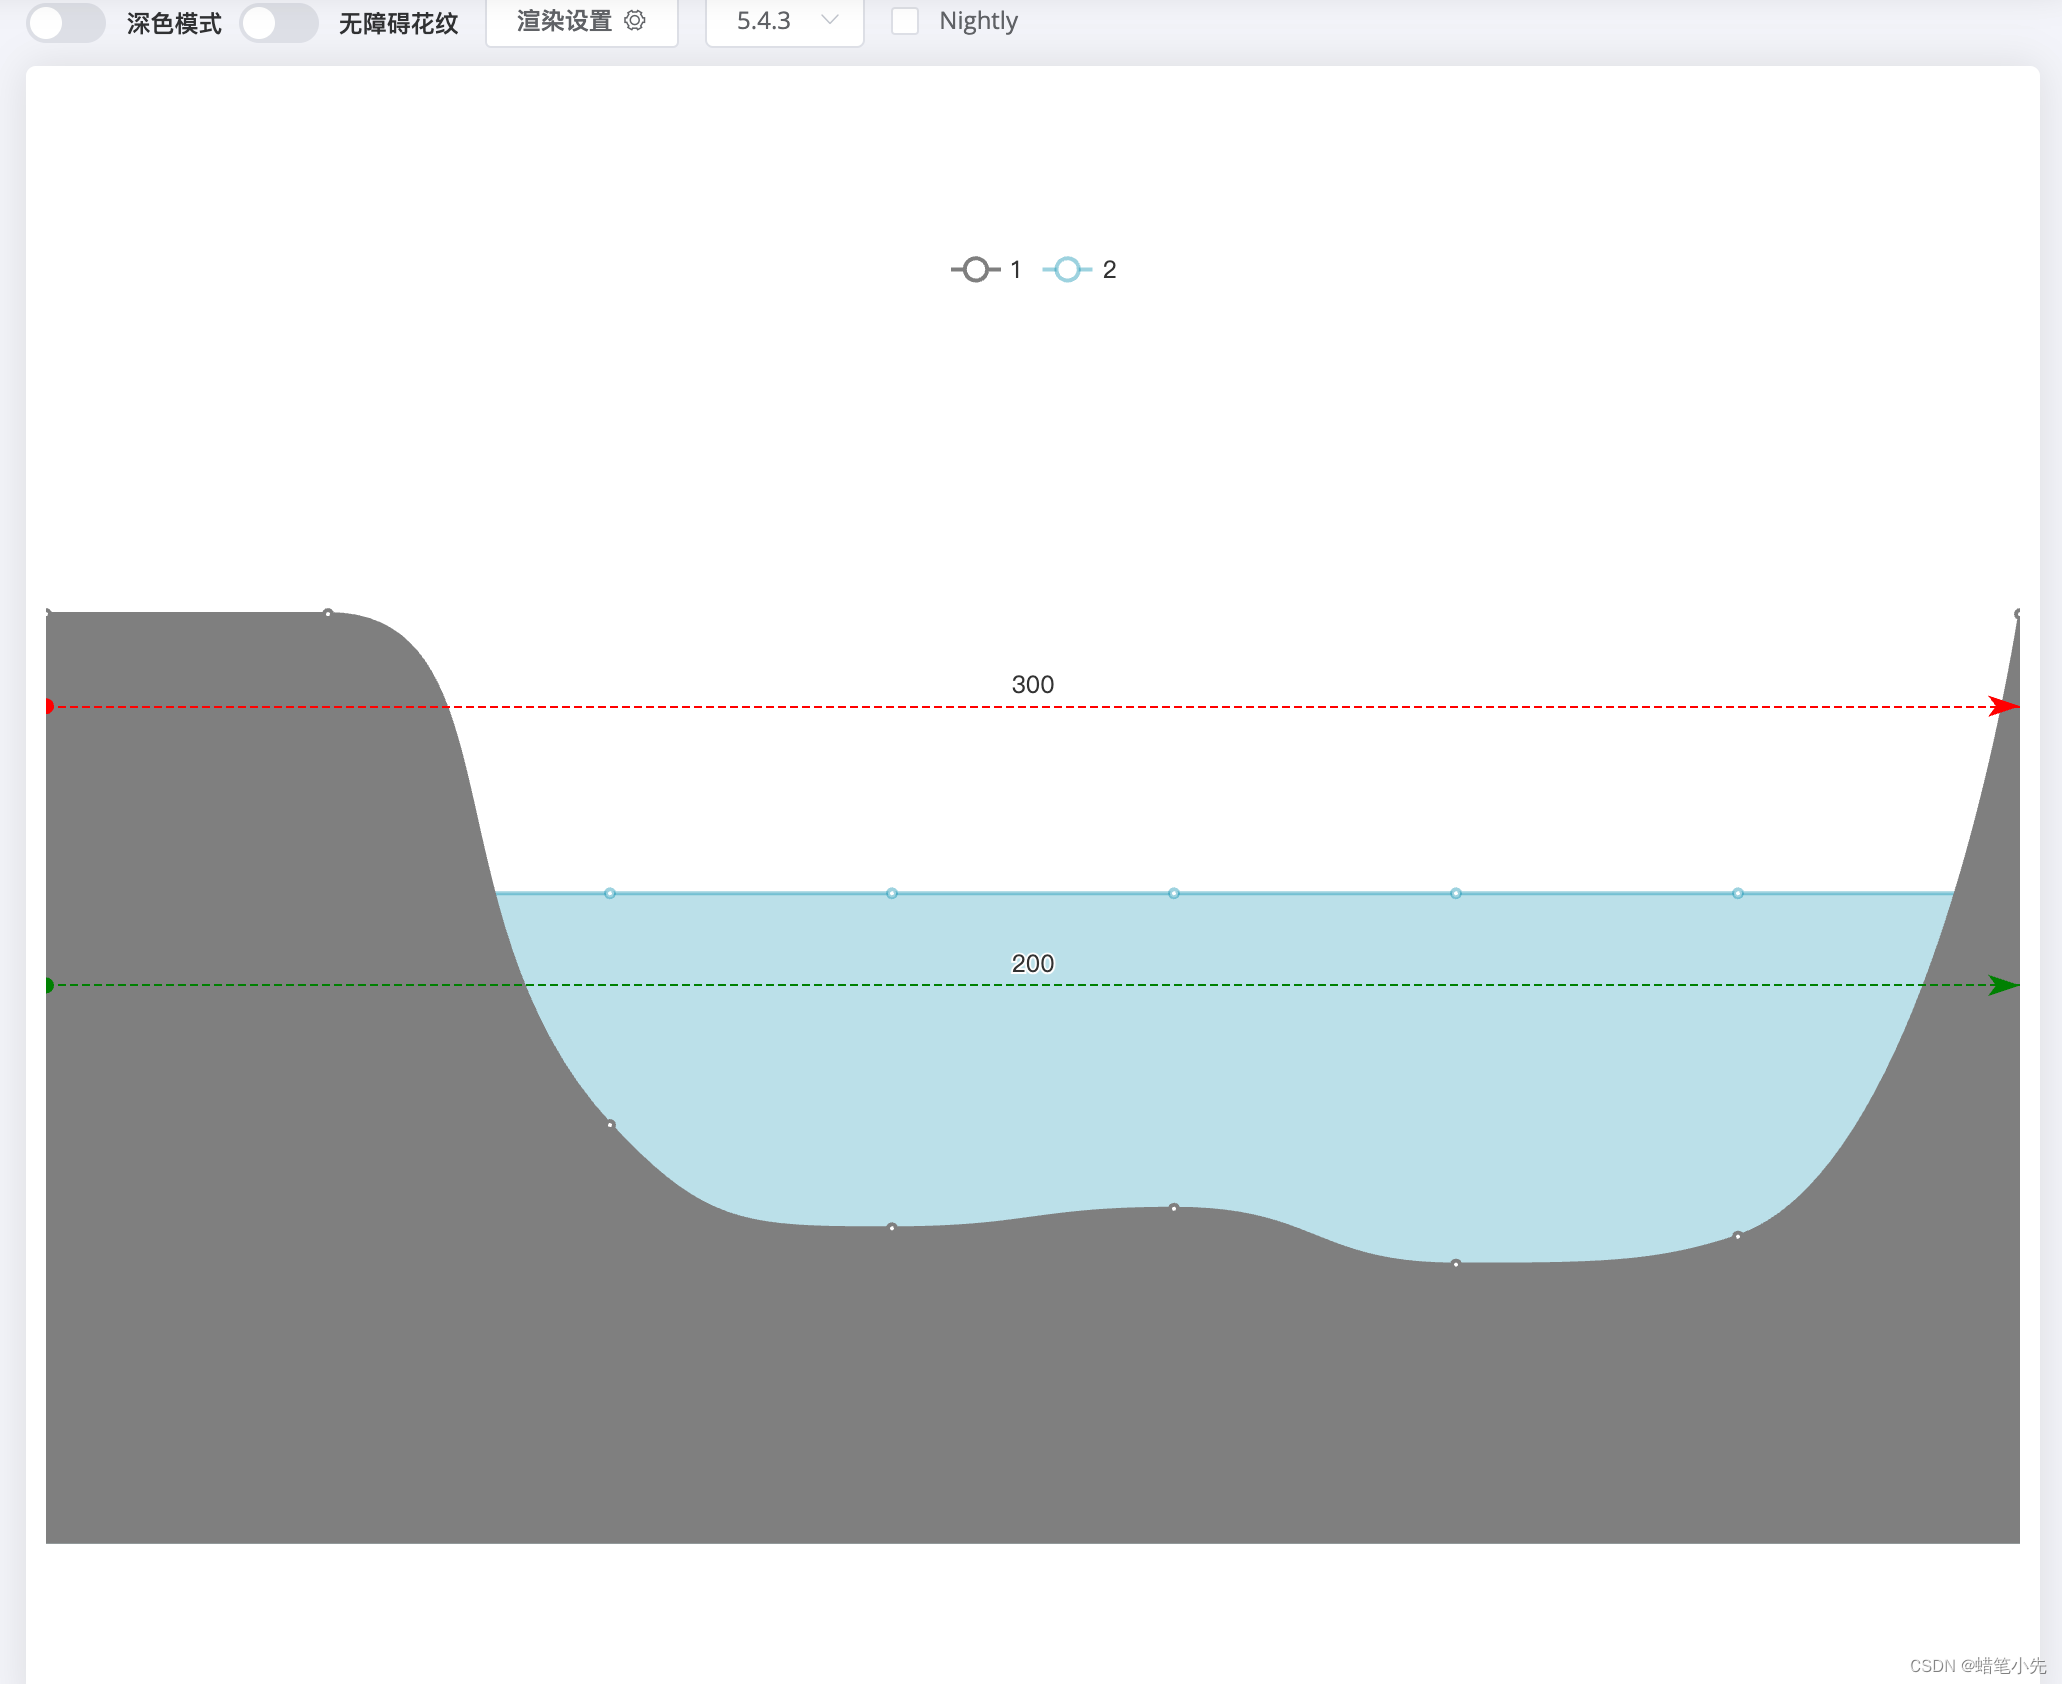
Task: Click the dropdown chevron next to 5.4.3
Action: (829, 20)
